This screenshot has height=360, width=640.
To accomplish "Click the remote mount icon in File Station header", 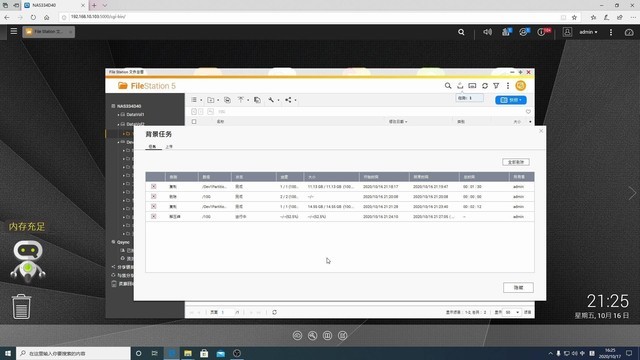I will click(472, 86).
